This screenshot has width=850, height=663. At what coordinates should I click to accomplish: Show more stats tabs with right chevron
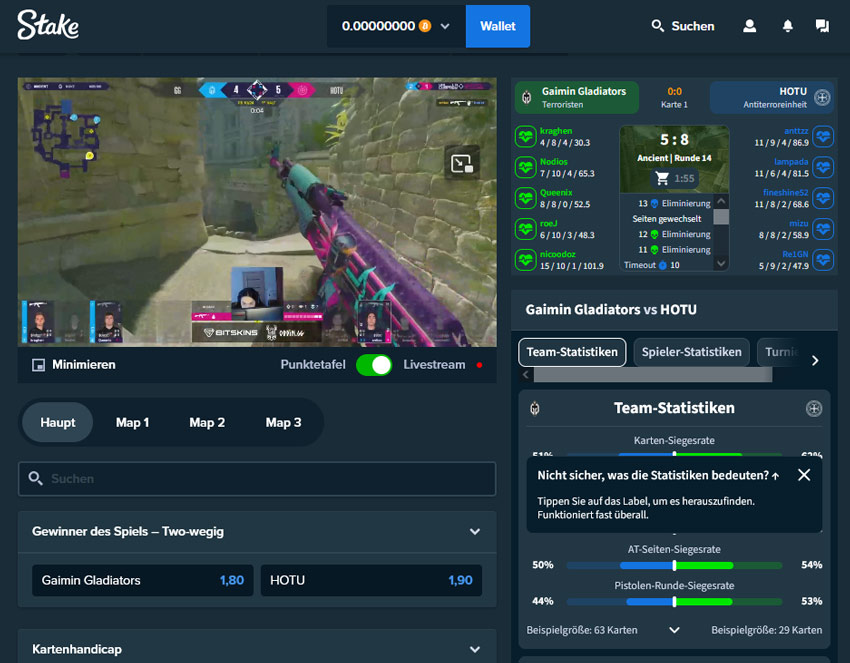pos(815,361)
